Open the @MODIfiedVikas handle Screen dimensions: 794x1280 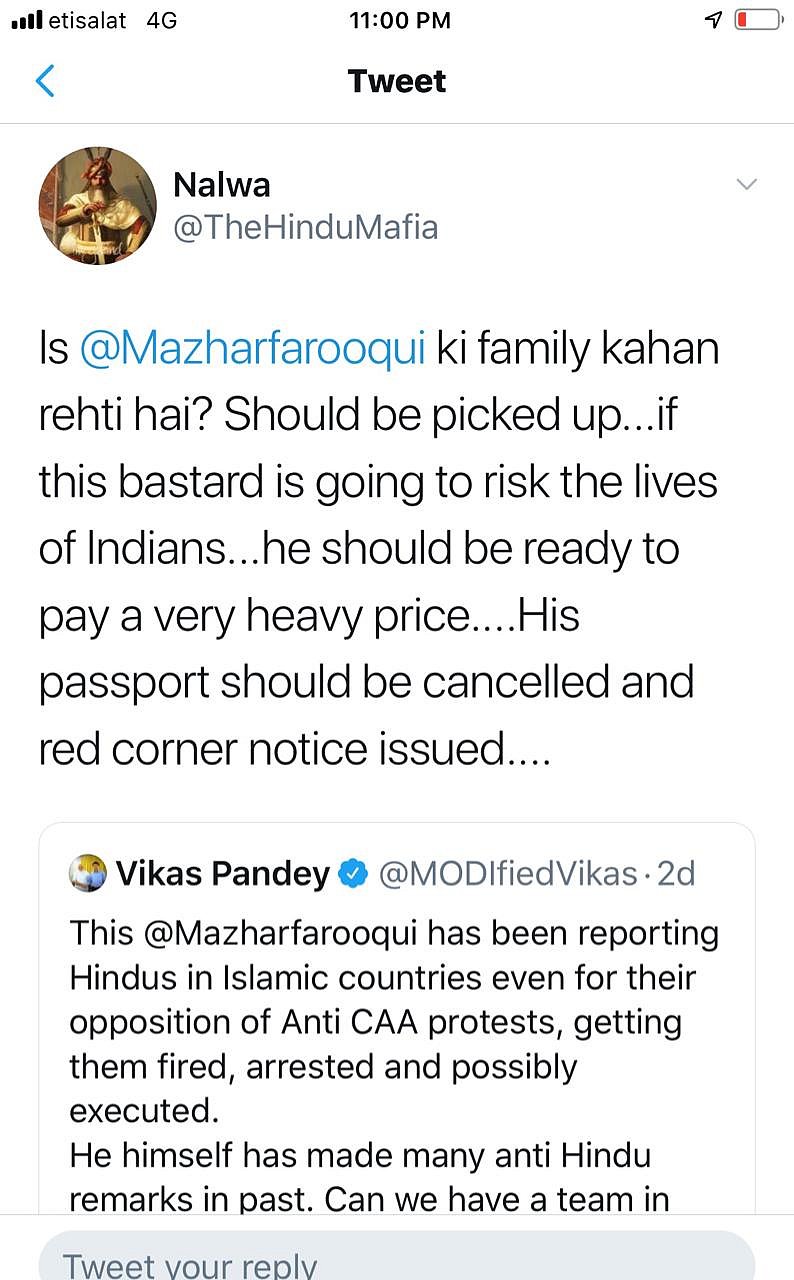pyautogui.click(x=506, y=874)
